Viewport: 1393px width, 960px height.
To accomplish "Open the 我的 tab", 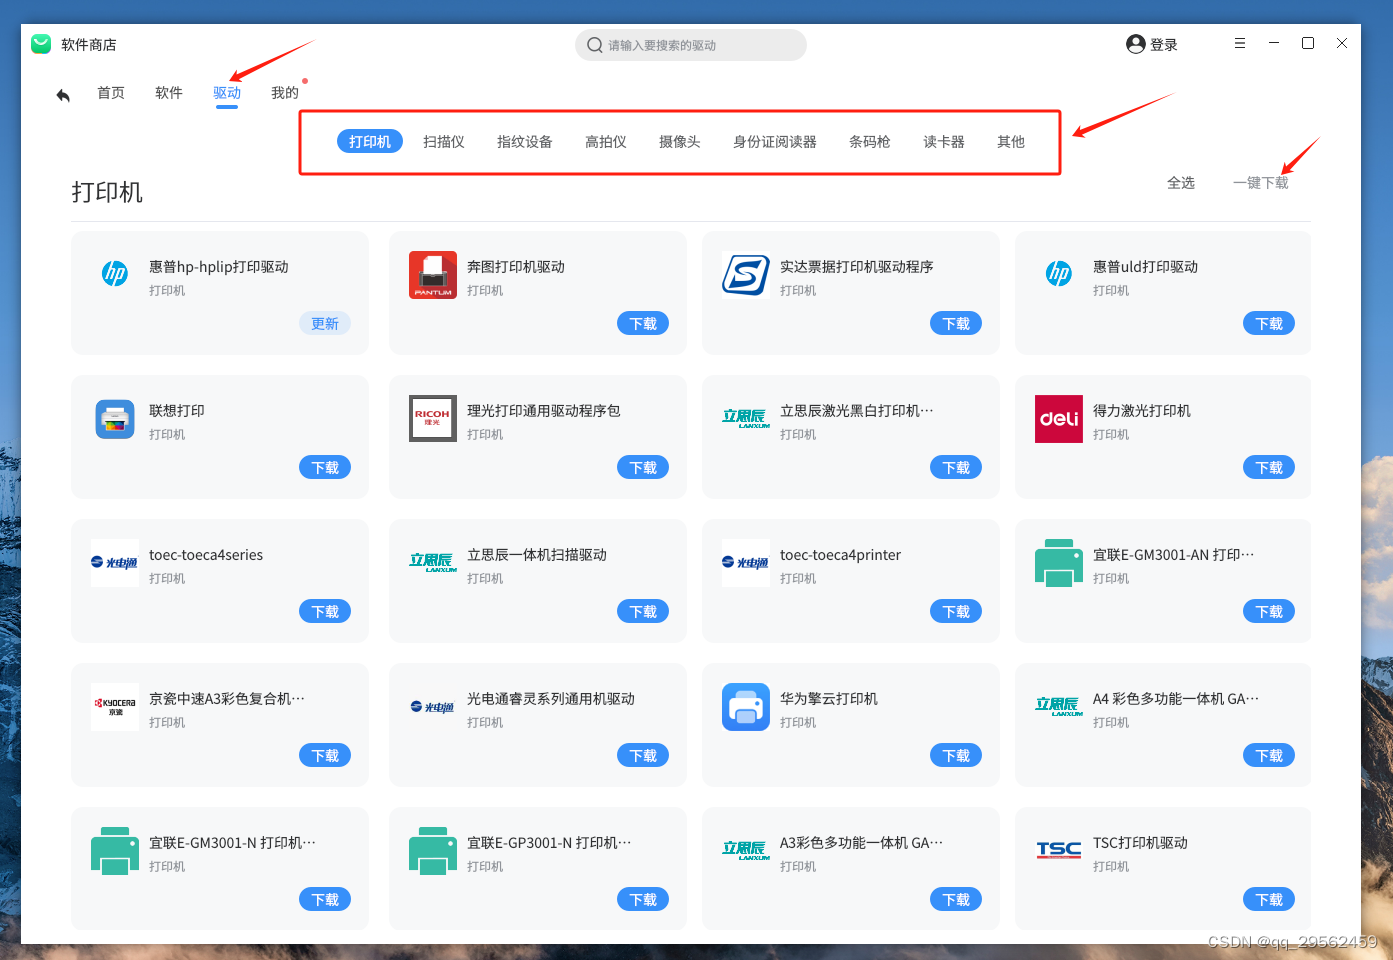I will point(285,93).
